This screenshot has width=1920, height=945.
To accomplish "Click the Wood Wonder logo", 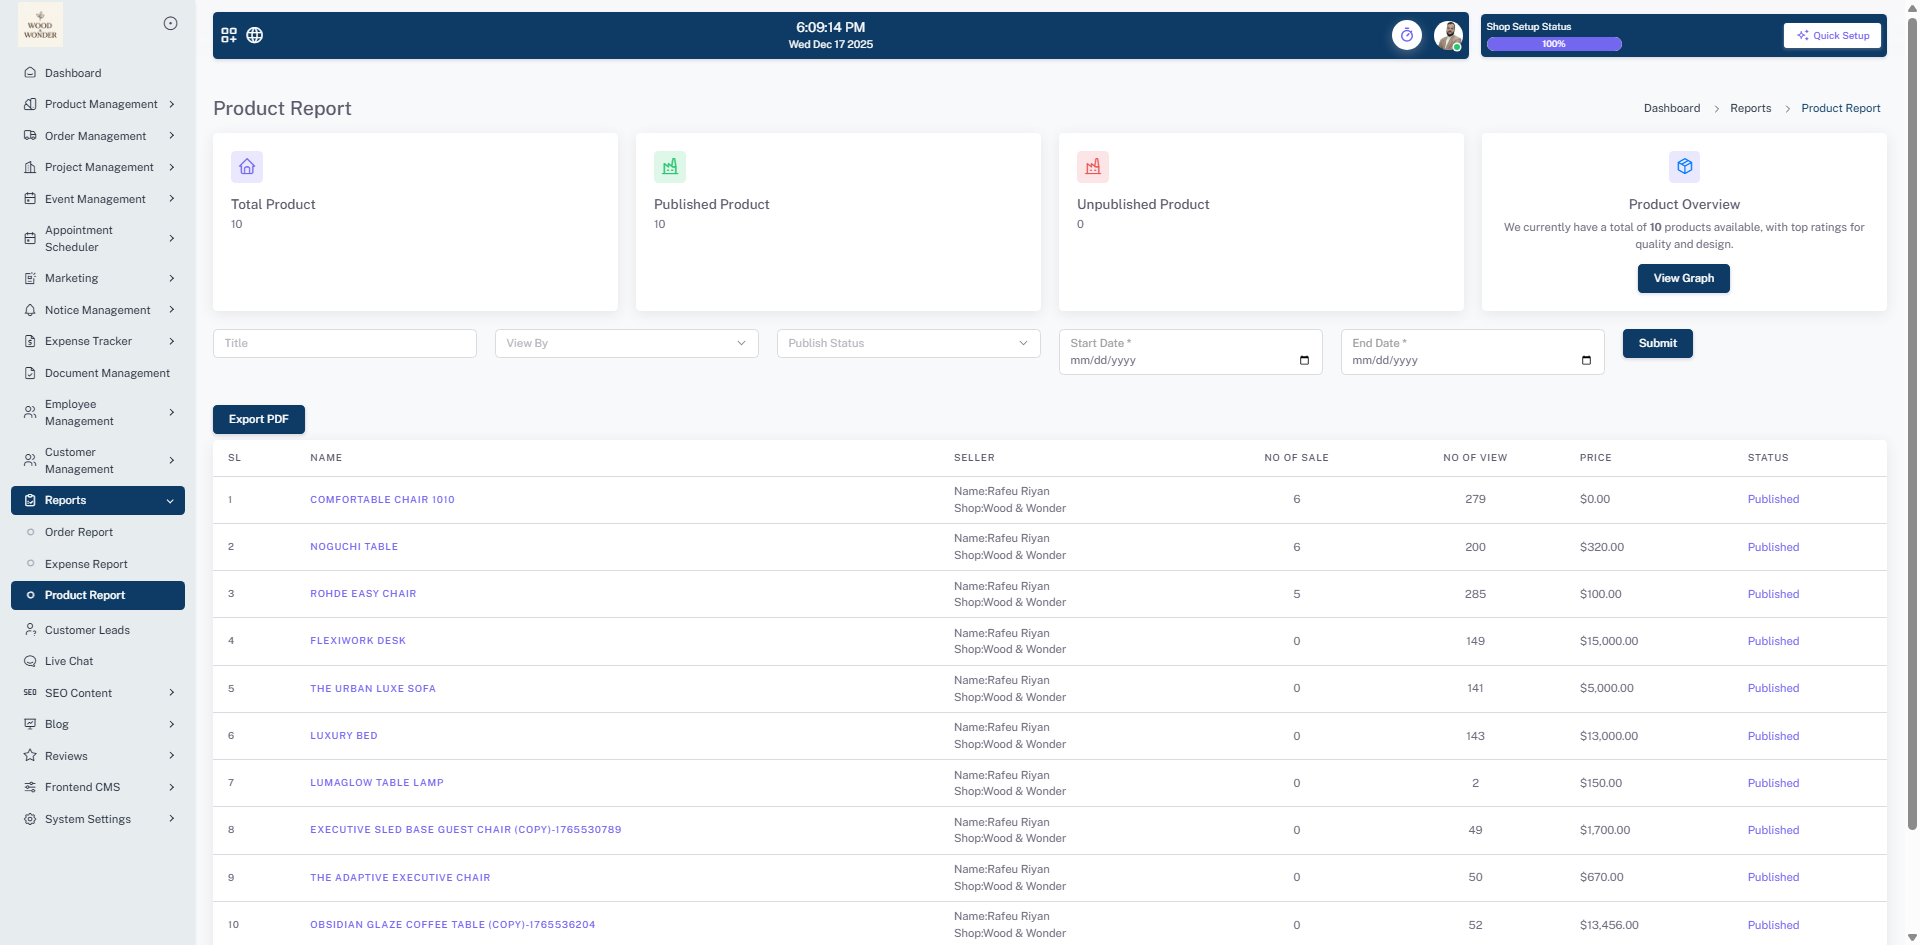I will (x=40, y=25).
